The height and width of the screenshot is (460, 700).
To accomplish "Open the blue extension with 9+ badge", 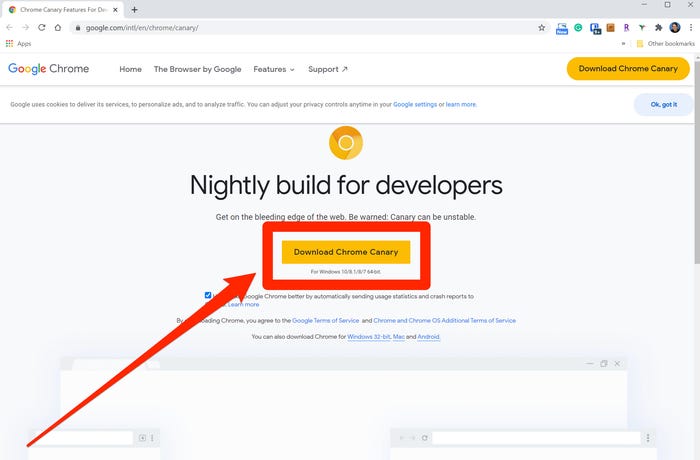I will (595, 29).
